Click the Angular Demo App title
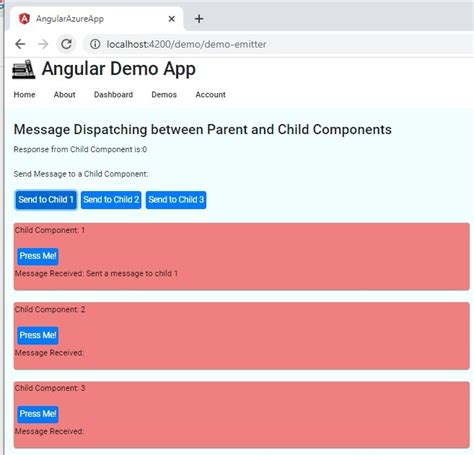 pyautogui.click(x=119, y=69)
